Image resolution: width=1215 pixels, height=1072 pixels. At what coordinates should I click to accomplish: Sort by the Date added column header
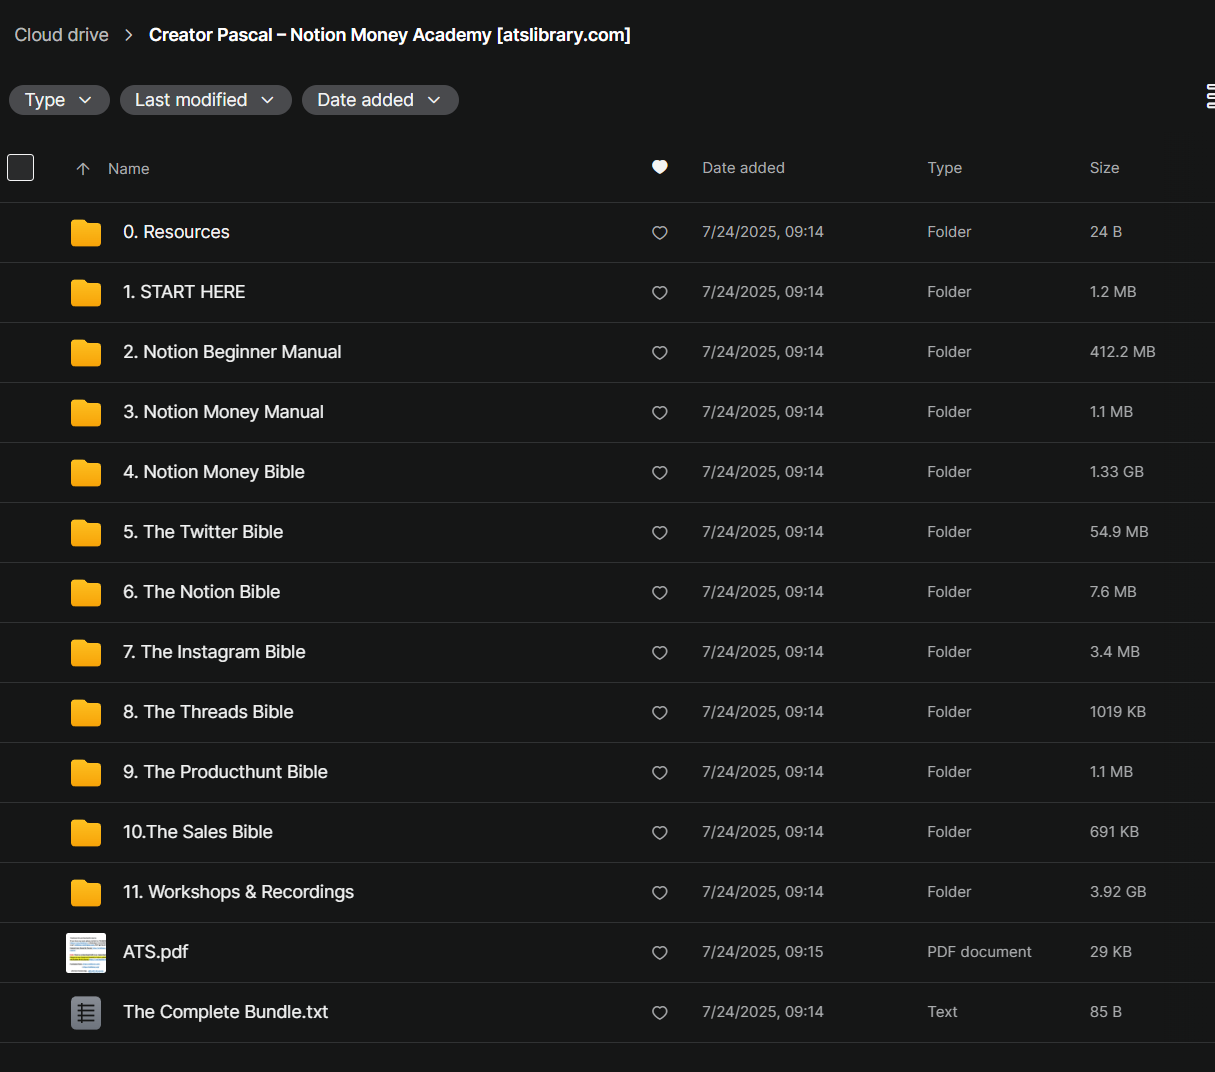coord(743,168)
